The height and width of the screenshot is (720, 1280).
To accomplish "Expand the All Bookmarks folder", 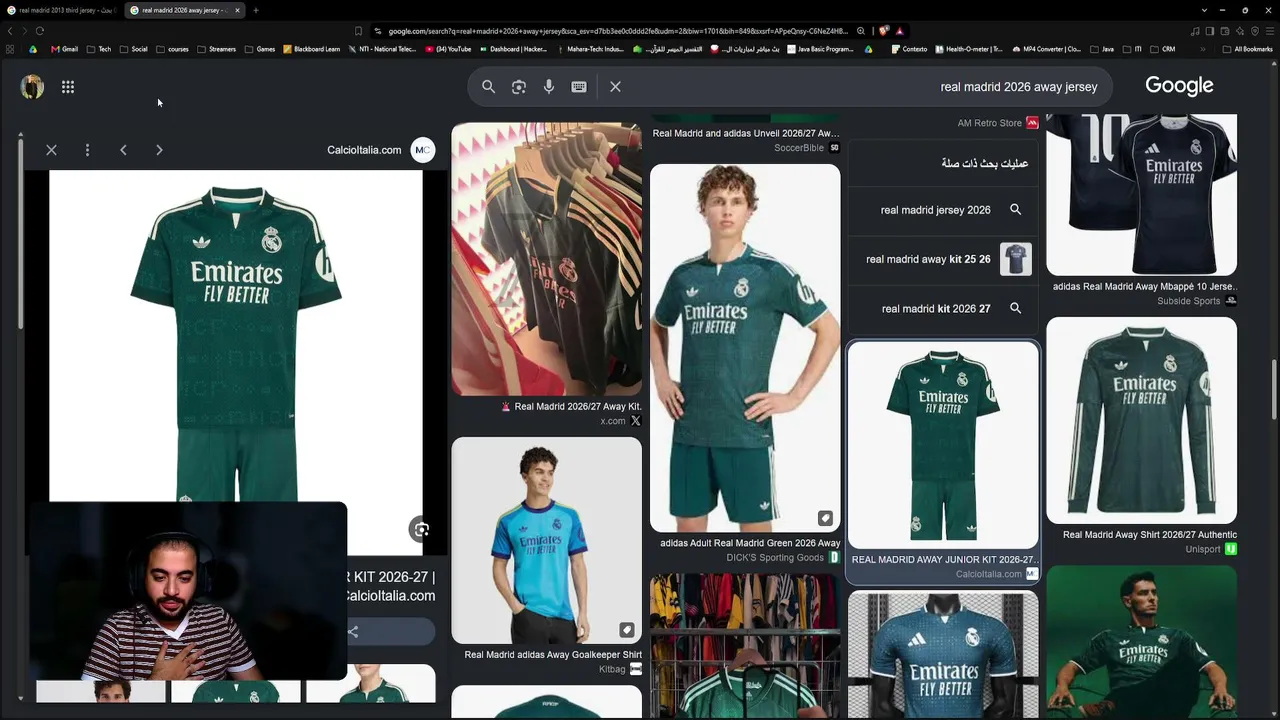I will [1247, 49].
